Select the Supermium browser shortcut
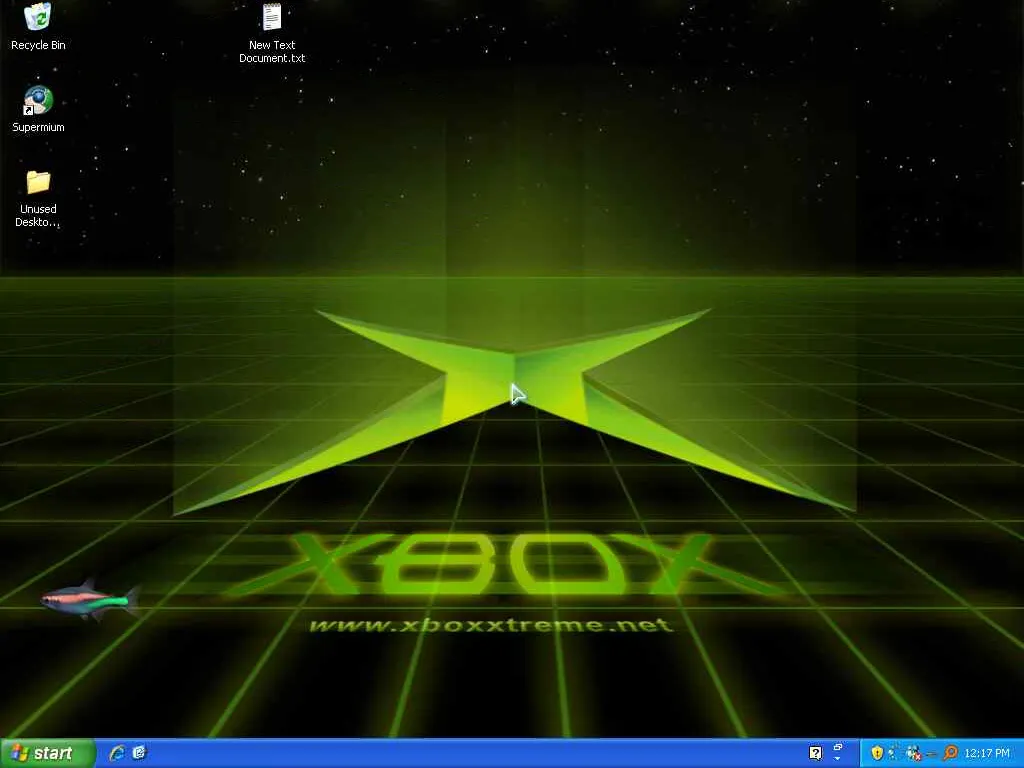Screen dimensions: 1024x768 tap(38, 109)
